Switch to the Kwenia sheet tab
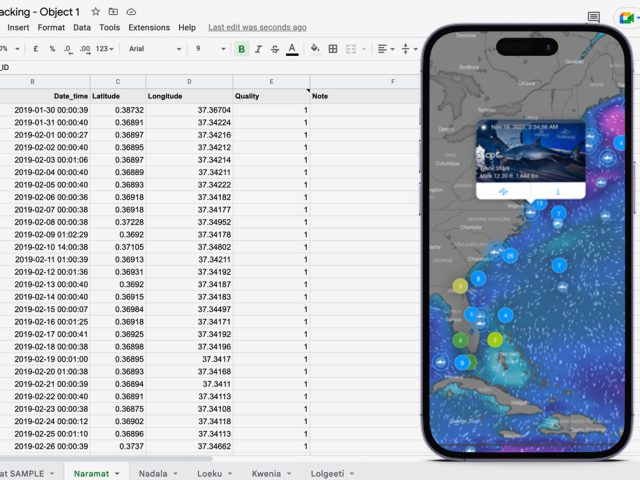This screenshot has height=480, width=640. tap(266, 473)
